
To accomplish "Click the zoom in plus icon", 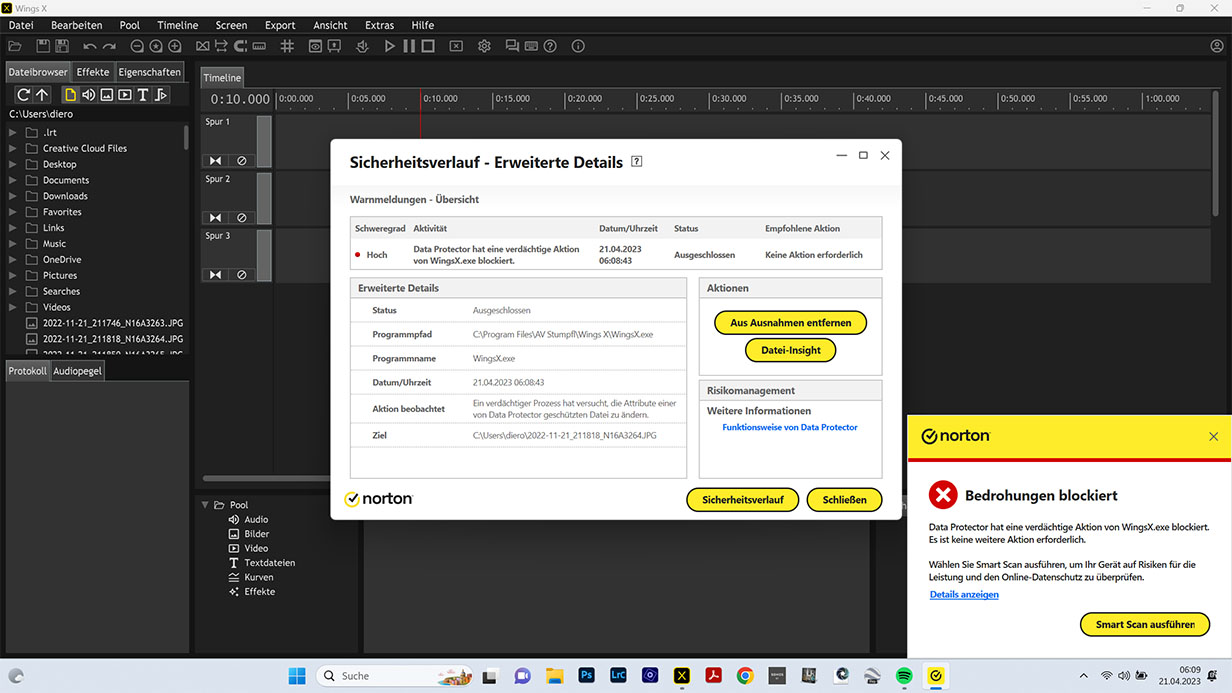I will click(174, 46).
